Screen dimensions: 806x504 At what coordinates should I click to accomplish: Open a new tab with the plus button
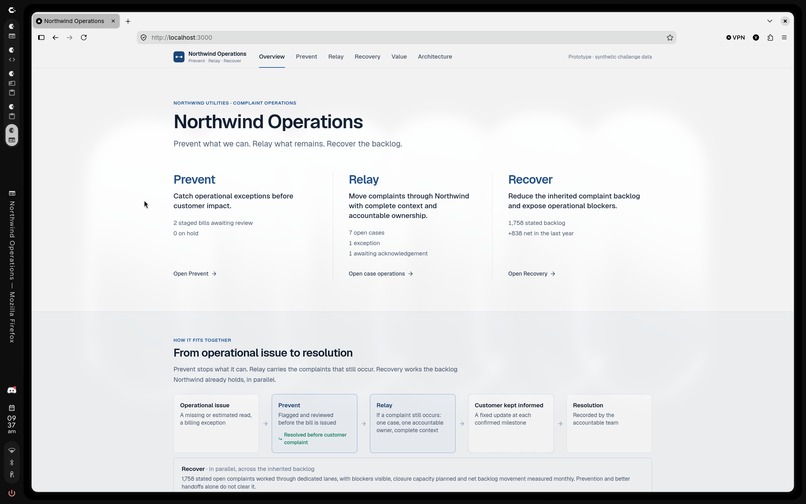click(128, 21)
